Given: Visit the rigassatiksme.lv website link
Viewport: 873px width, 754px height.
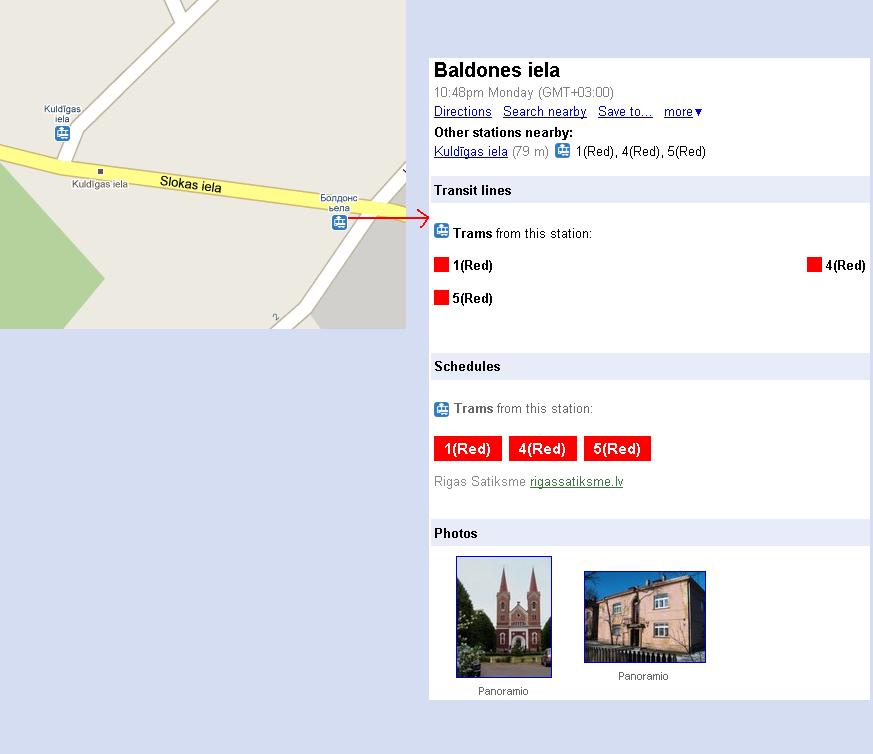Looking at the screenshot, I should point(576,482).
